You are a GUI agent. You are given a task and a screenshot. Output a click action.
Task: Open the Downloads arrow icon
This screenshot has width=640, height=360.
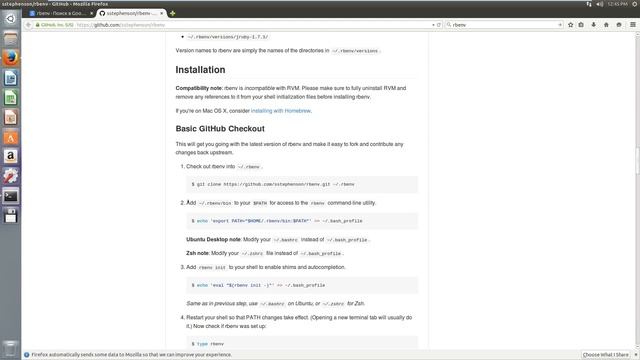point(593,25)
